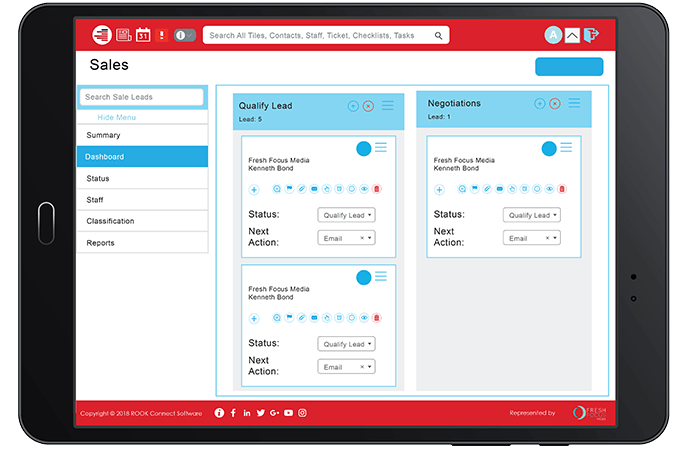The image size is (690, 450).
Task: Click the paperclip attachment icon on Negotiations card
Action: pos(487,188)
